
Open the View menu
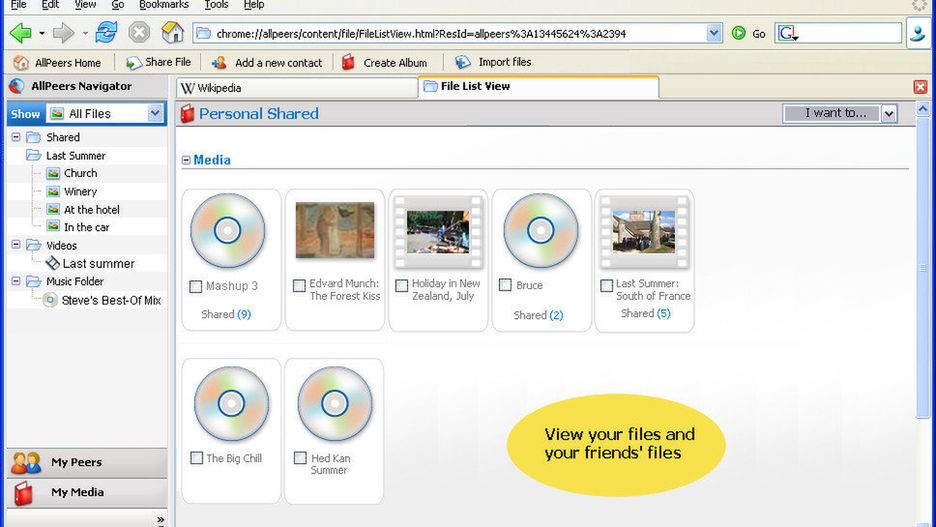pos(85,5)
